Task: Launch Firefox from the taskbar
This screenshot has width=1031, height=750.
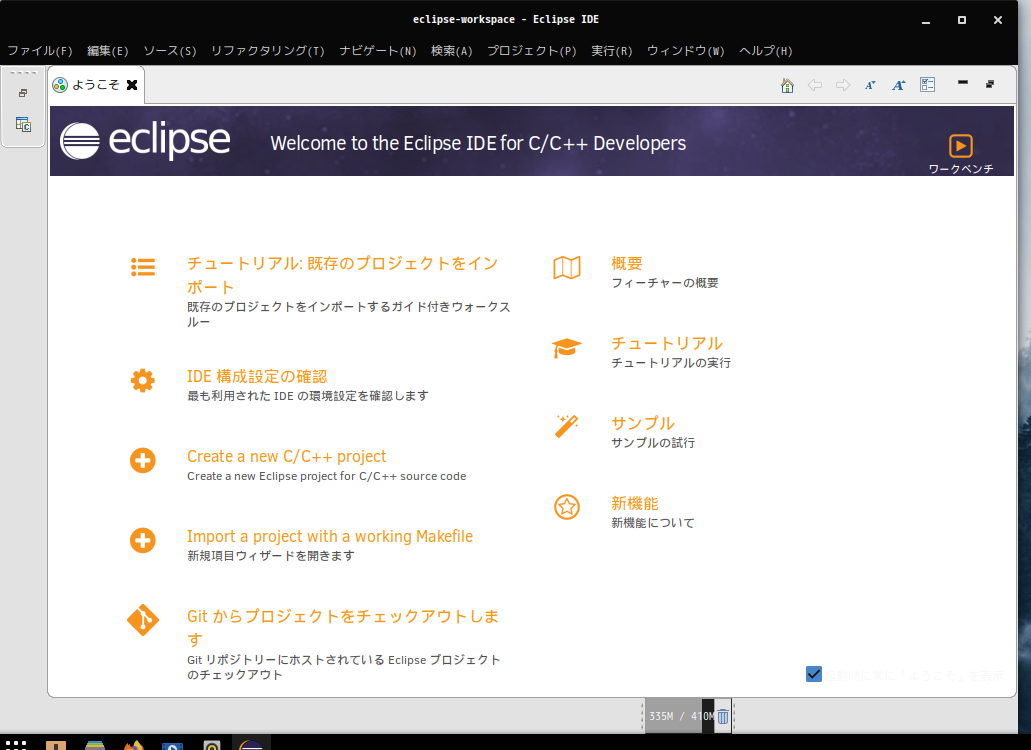Action: tap(133, 745)
